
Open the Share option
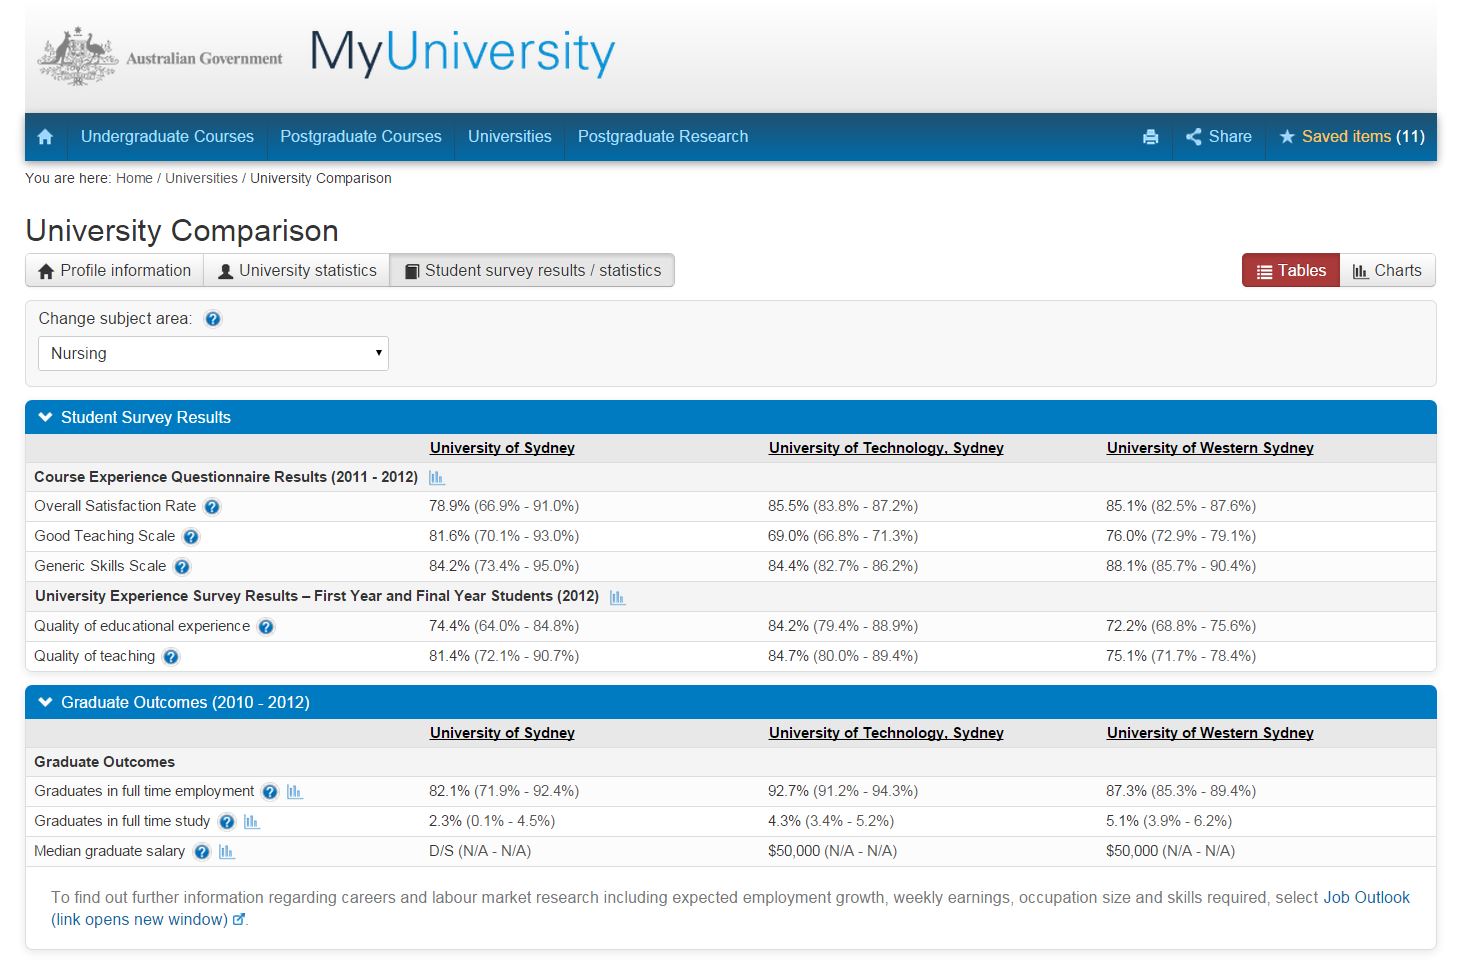tap(1218, 137)
